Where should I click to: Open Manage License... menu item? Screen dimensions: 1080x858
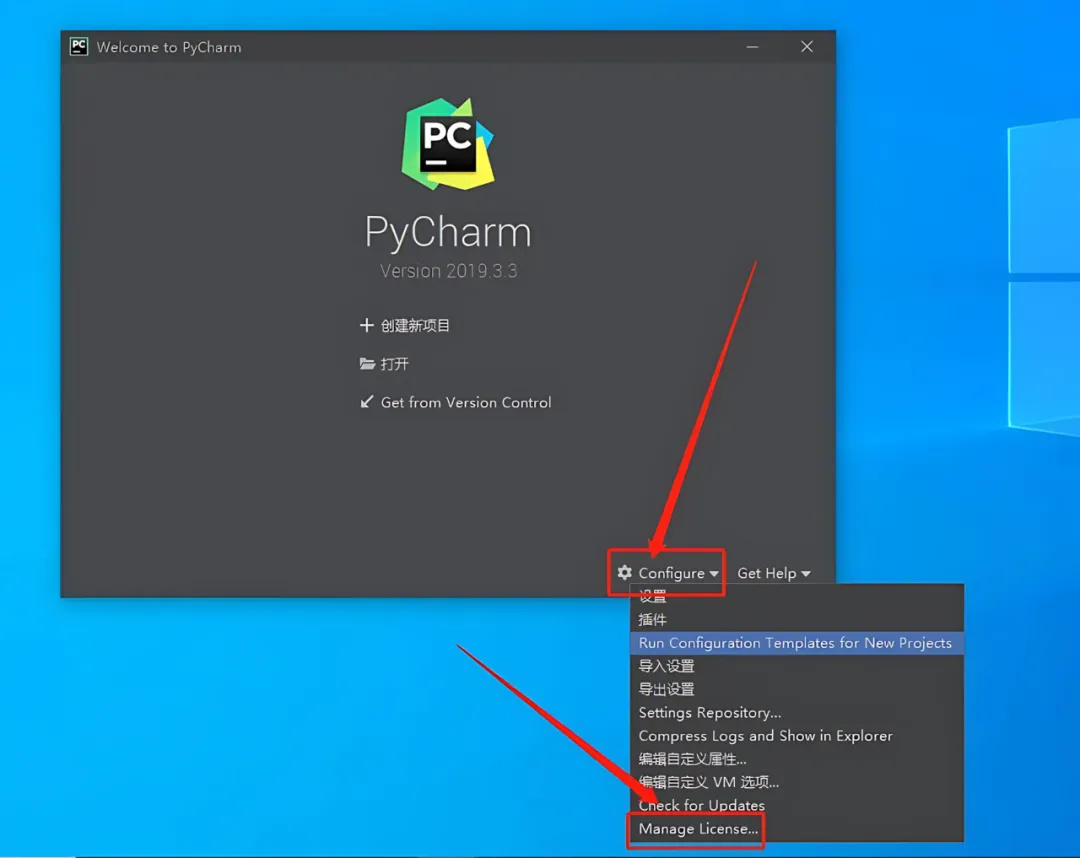(797, 828)
